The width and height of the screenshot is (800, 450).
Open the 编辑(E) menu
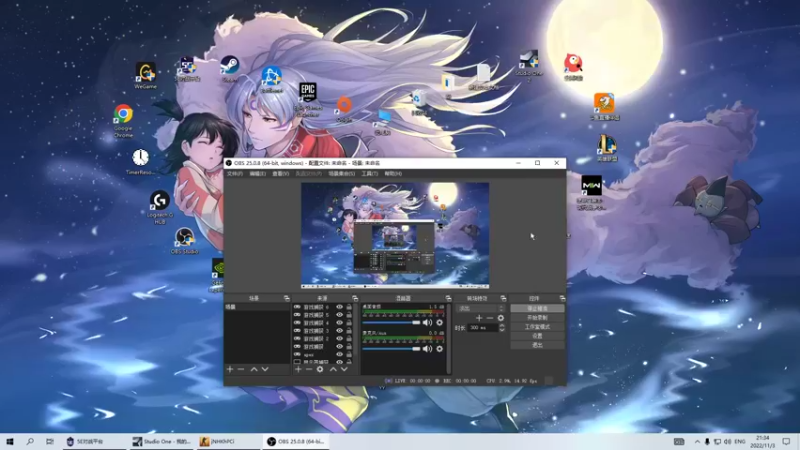point(257,174)
